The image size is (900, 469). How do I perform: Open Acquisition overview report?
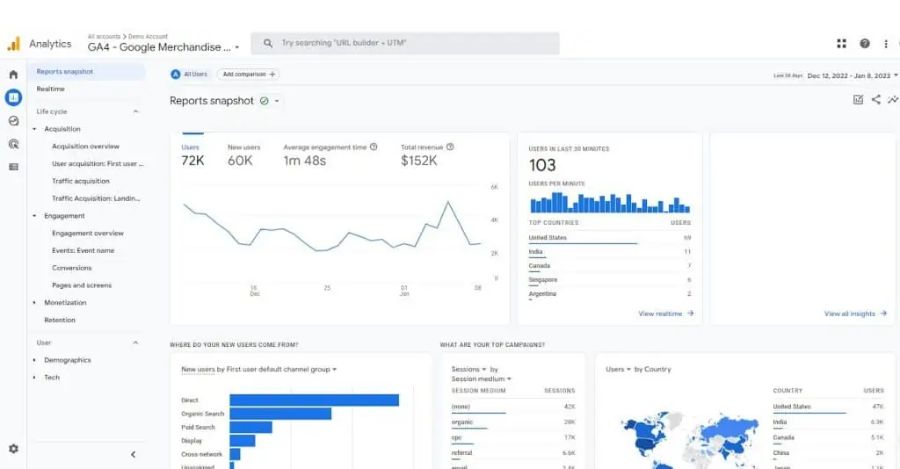[86, 146]
